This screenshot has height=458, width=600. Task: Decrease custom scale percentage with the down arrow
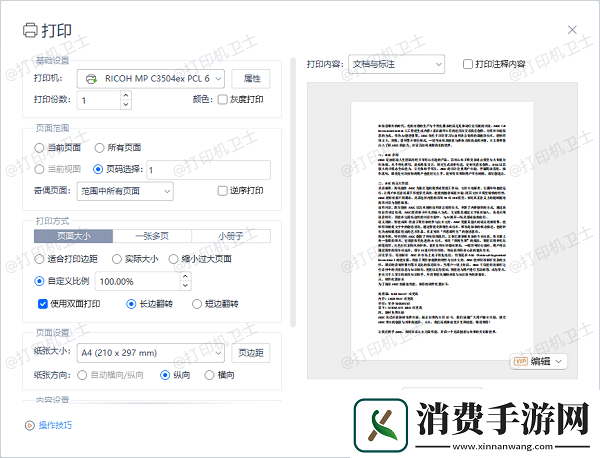185,286
